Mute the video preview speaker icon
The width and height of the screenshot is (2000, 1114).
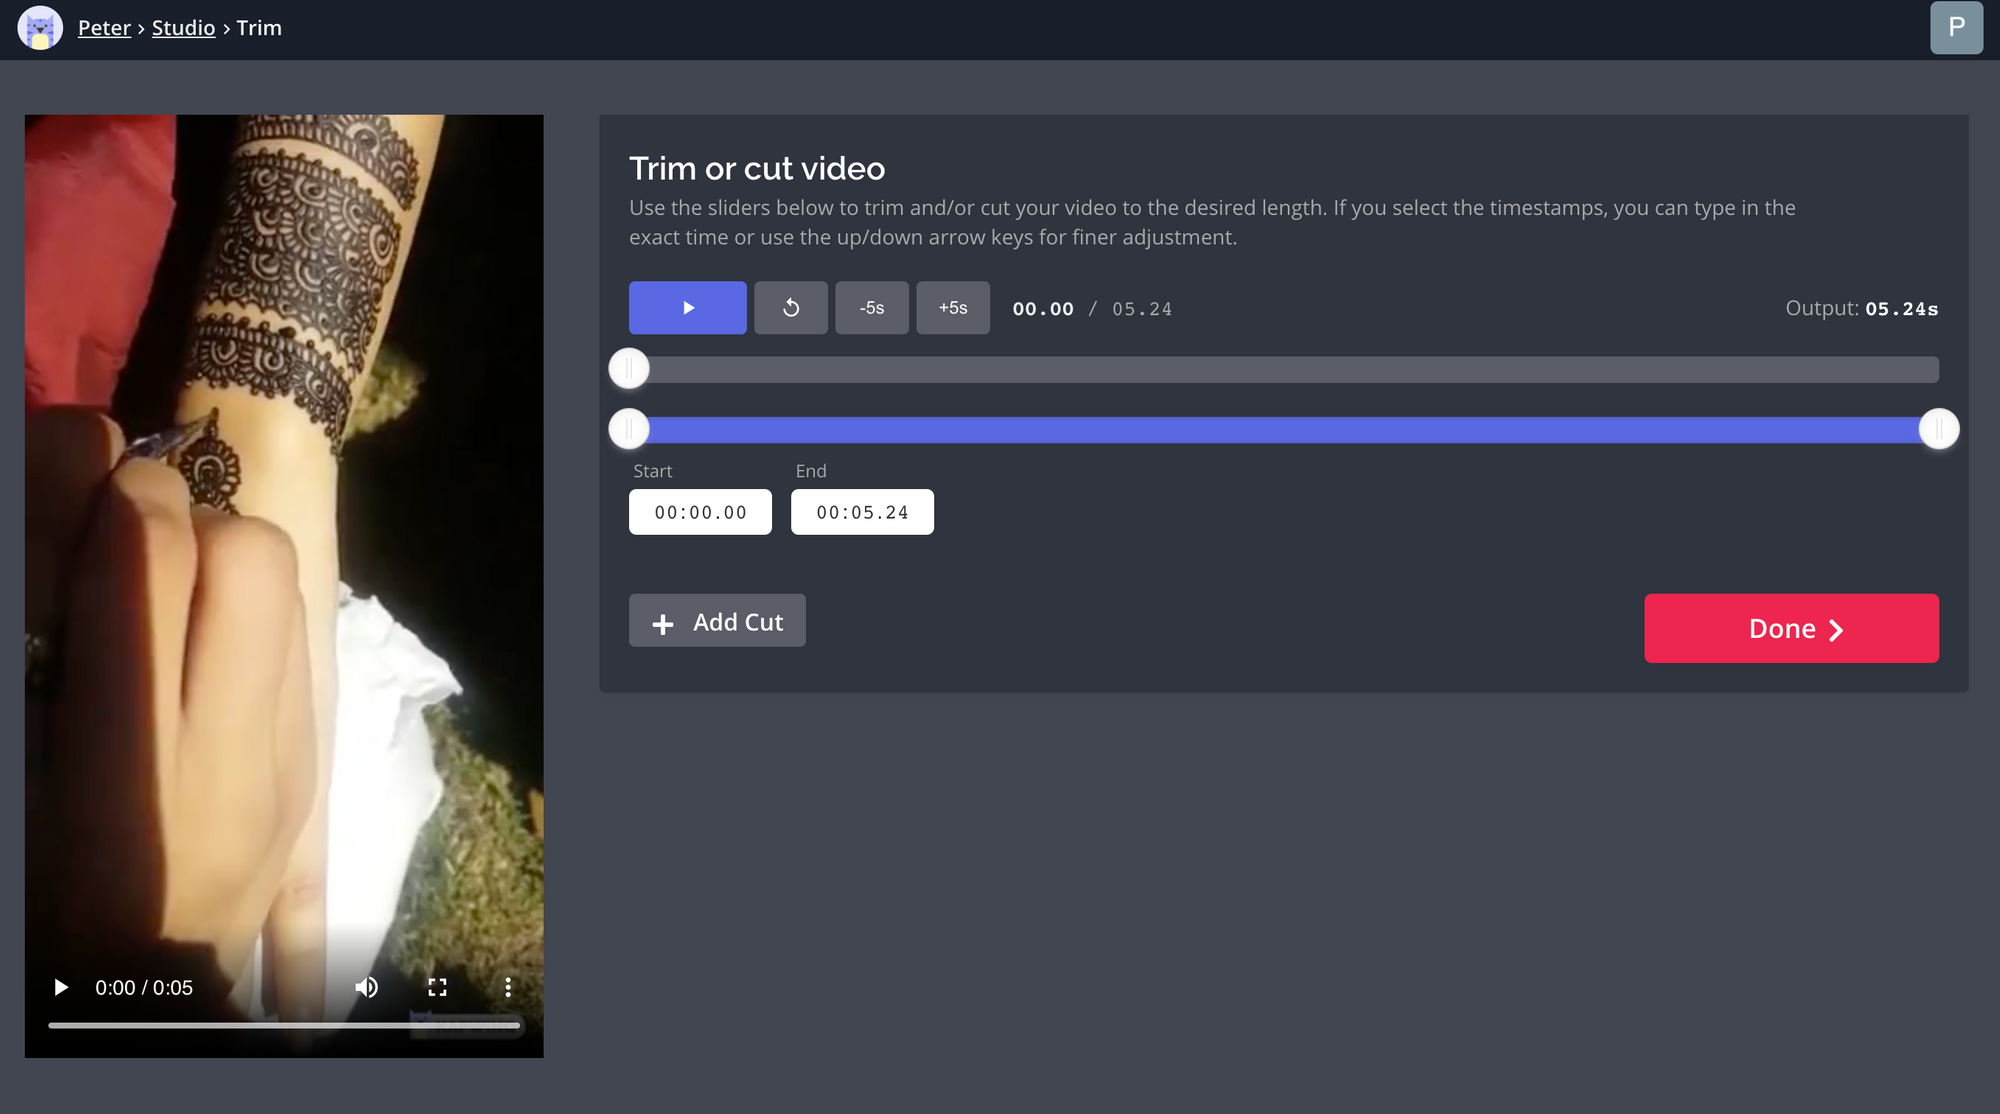tap(367, 988)
